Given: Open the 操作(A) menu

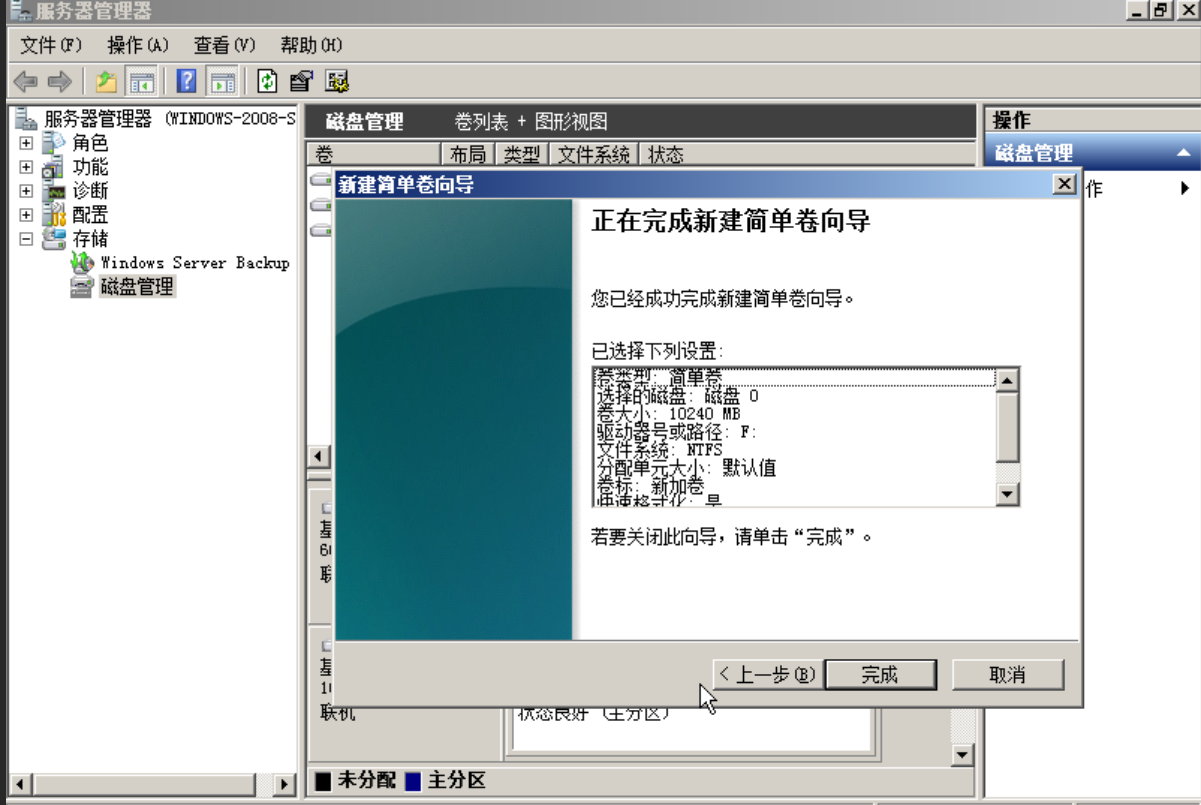Looking at the screenshot, I should tap(138, 45).
